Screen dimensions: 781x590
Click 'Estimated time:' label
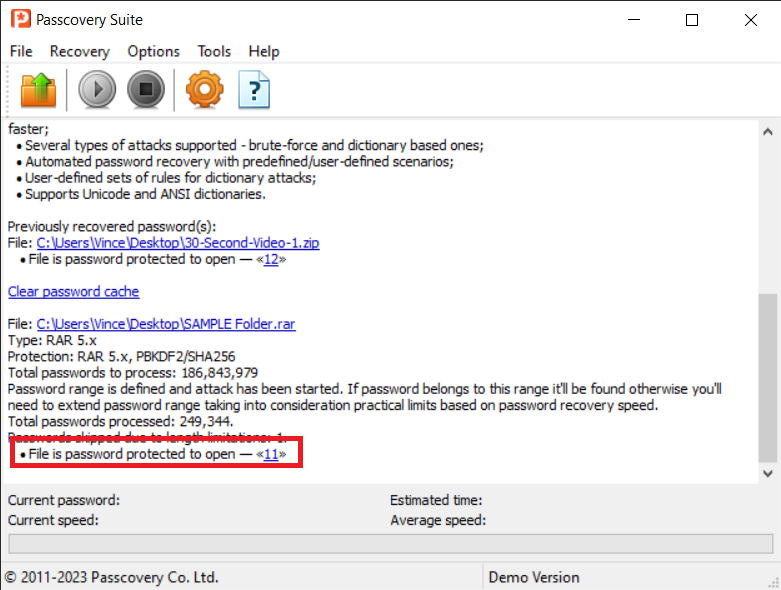click(436, 500)
